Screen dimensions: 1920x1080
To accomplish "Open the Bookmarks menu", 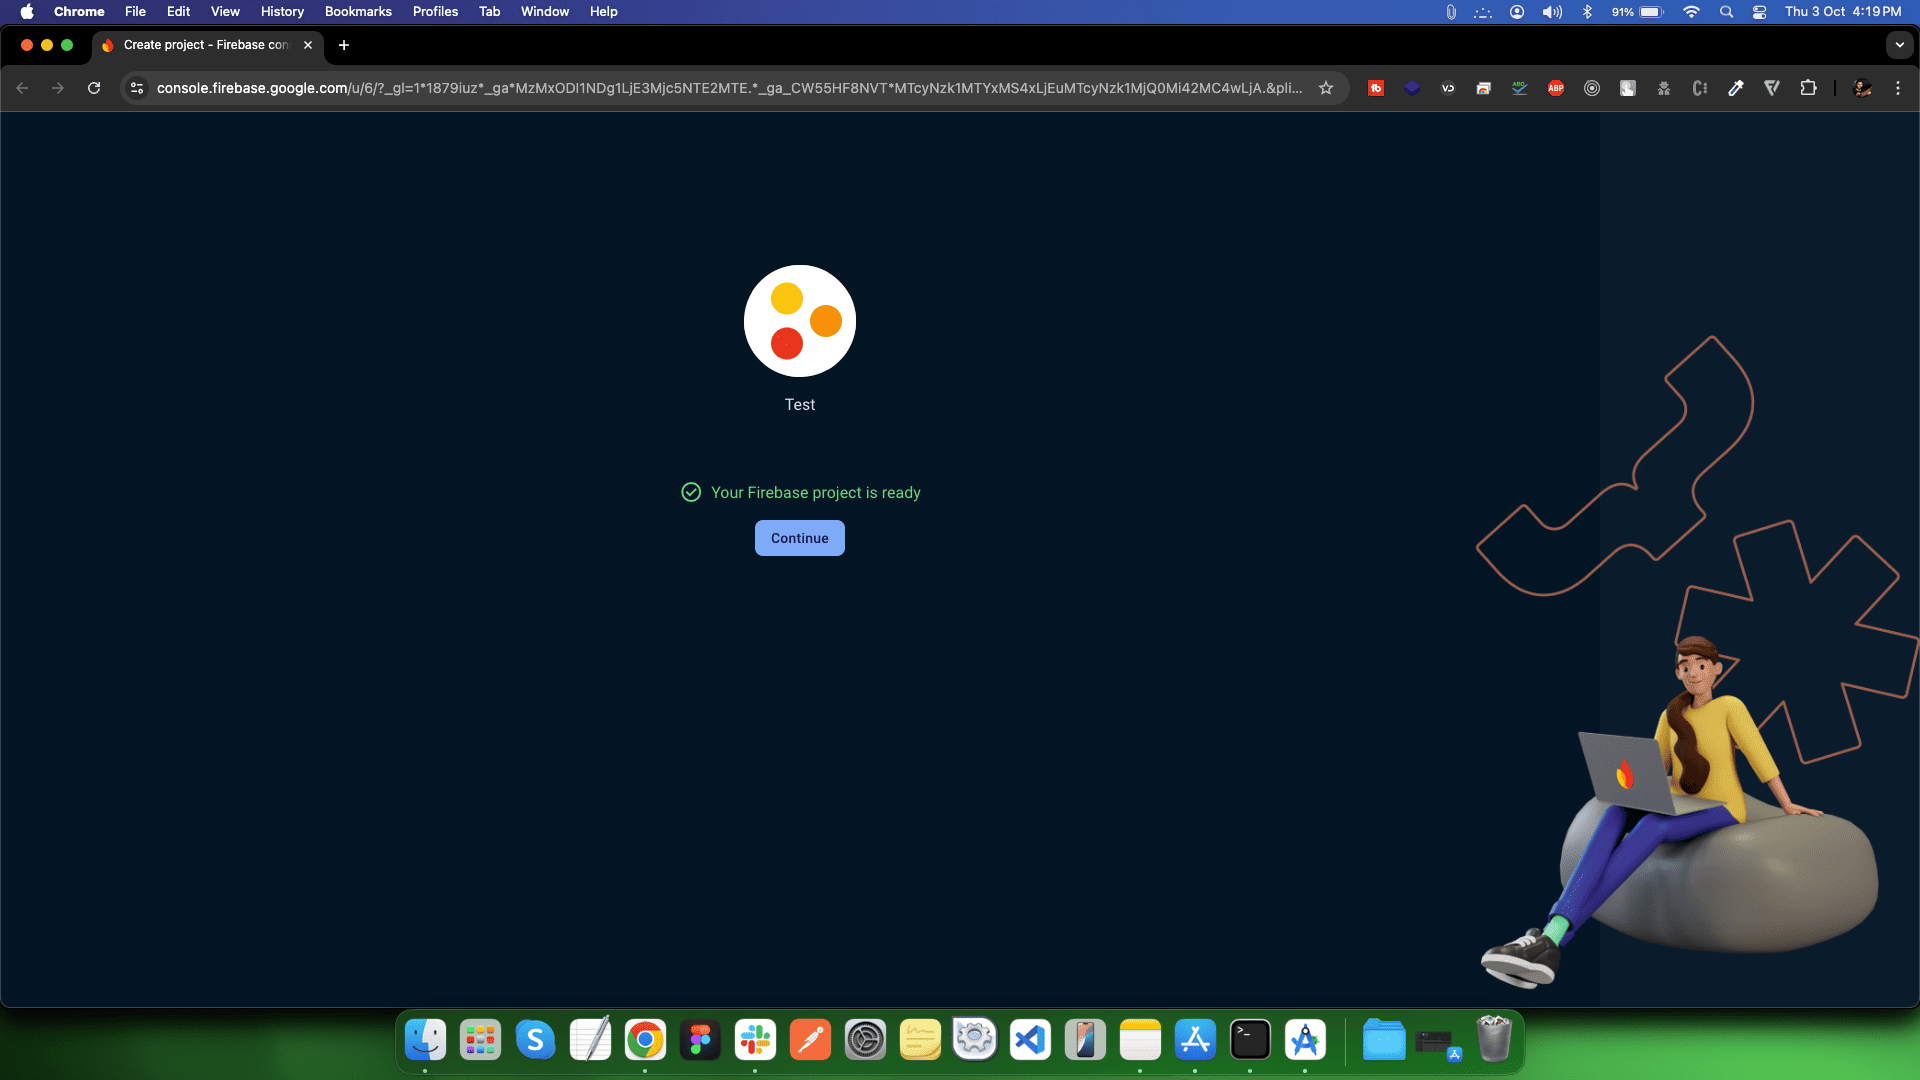I will point(357,11).
